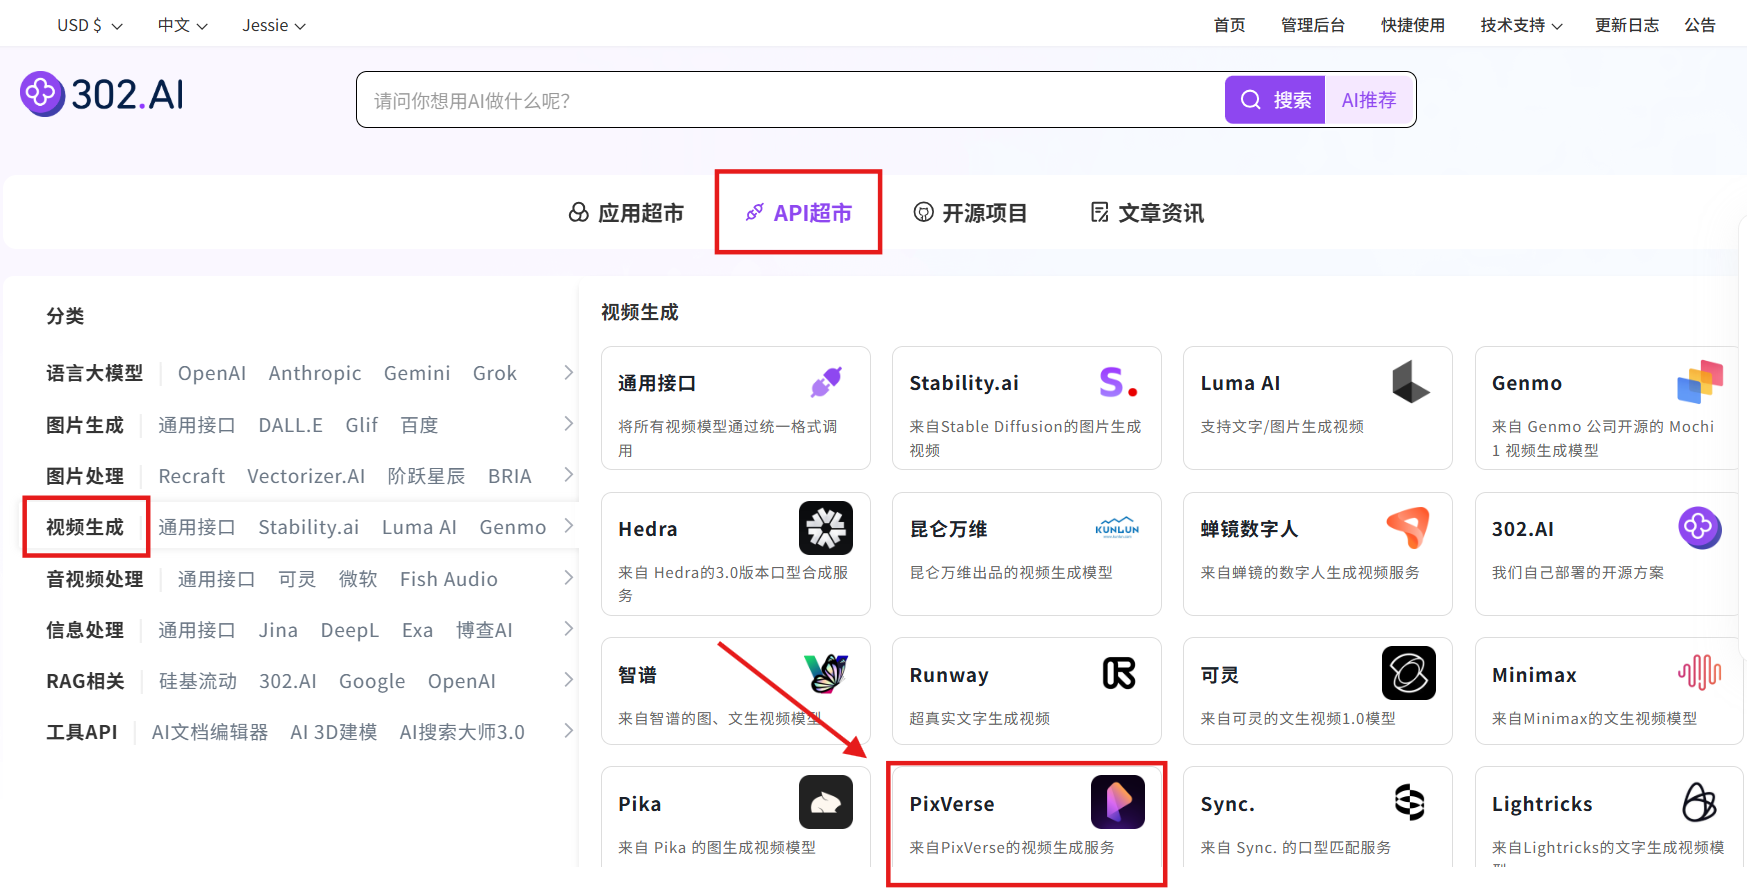Go to 首页 in top navigation
Screen dimensions: 1747x888
coord(1229,25)
